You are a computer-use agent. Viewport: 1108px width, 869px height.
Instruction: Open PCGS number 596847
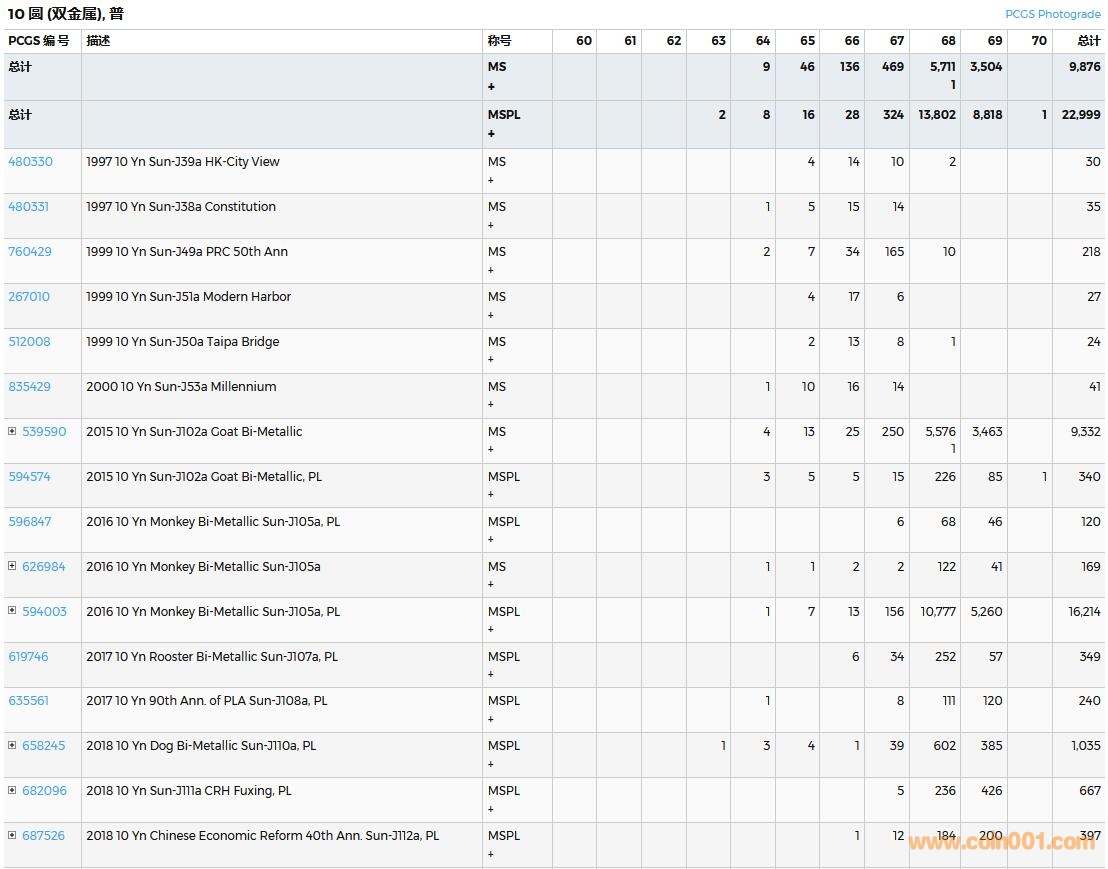[30, 522]
